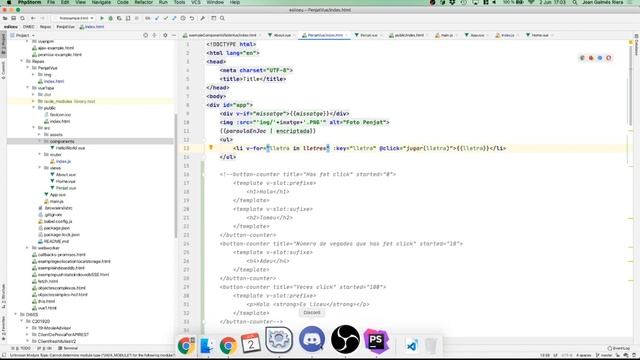Open System Preferences from the Dock
This screenshot has height=360, width=640.
pyautogui.click(x=279, y=340)
